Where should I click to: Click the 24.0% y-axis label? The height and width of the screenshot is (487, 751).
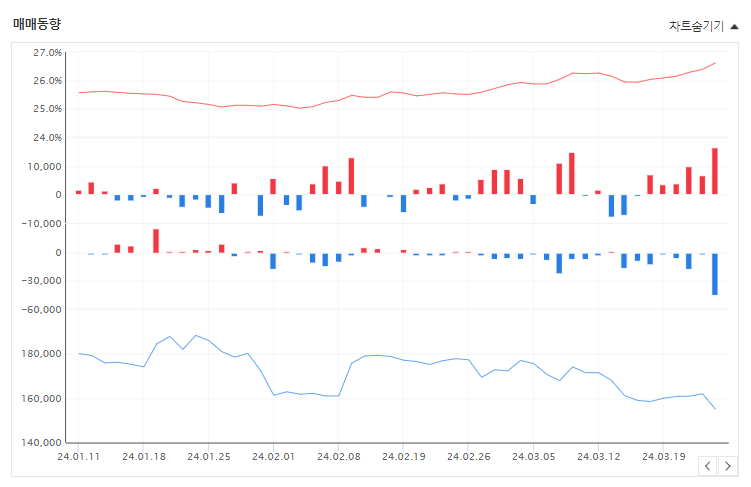[x=47, y=138]
